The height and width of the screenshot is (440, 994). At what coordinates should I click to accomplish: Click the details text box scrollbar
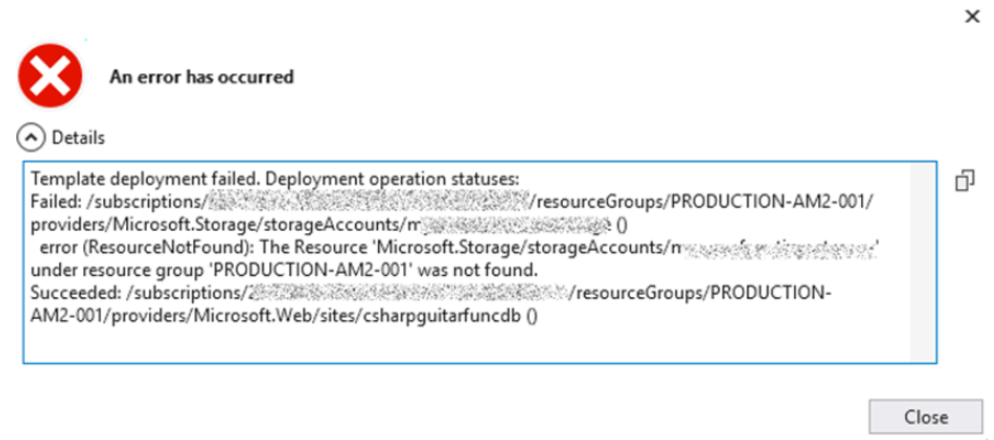click(922, 260)
